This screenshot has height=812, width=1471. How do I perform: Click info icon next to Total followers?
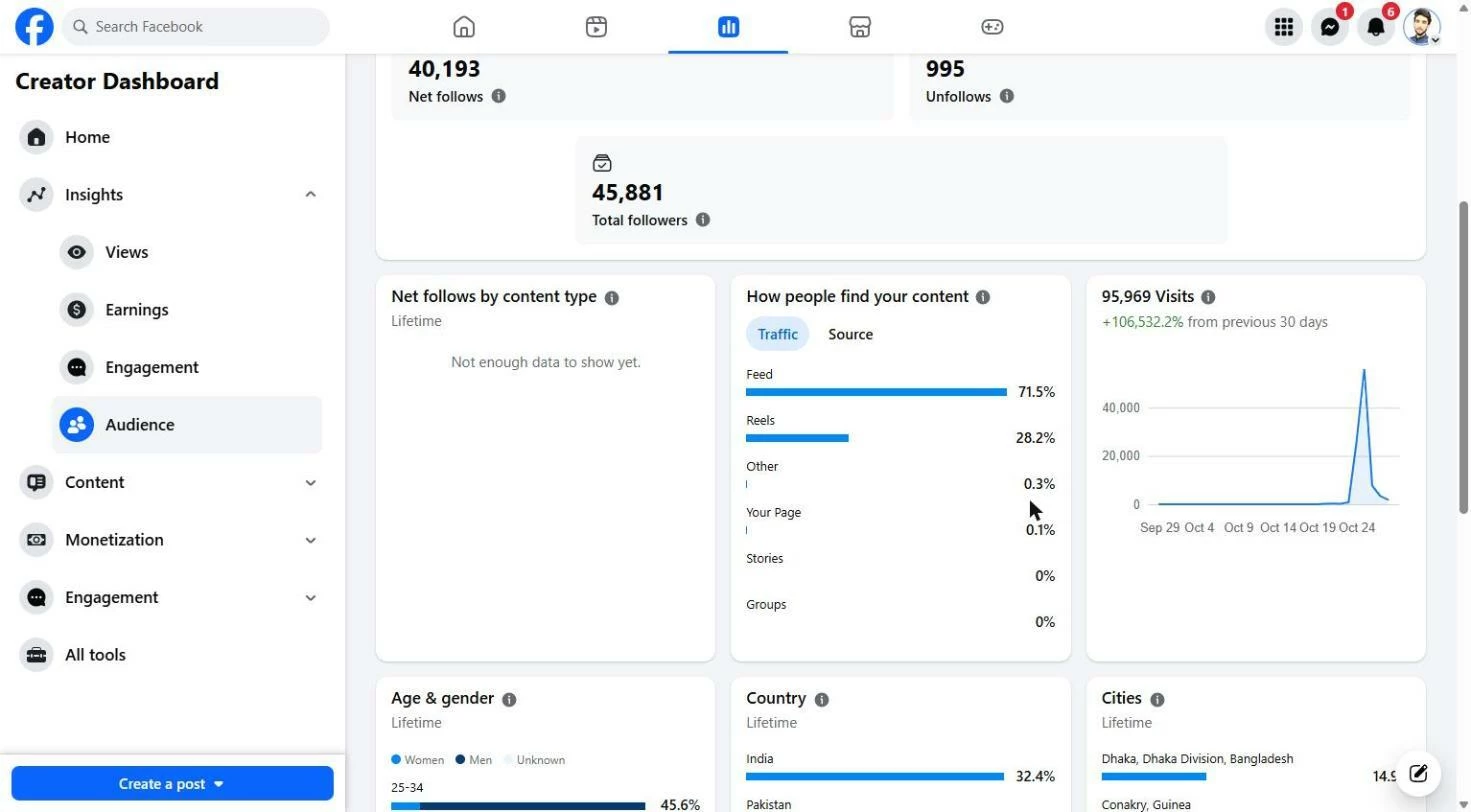coord(703,220)
